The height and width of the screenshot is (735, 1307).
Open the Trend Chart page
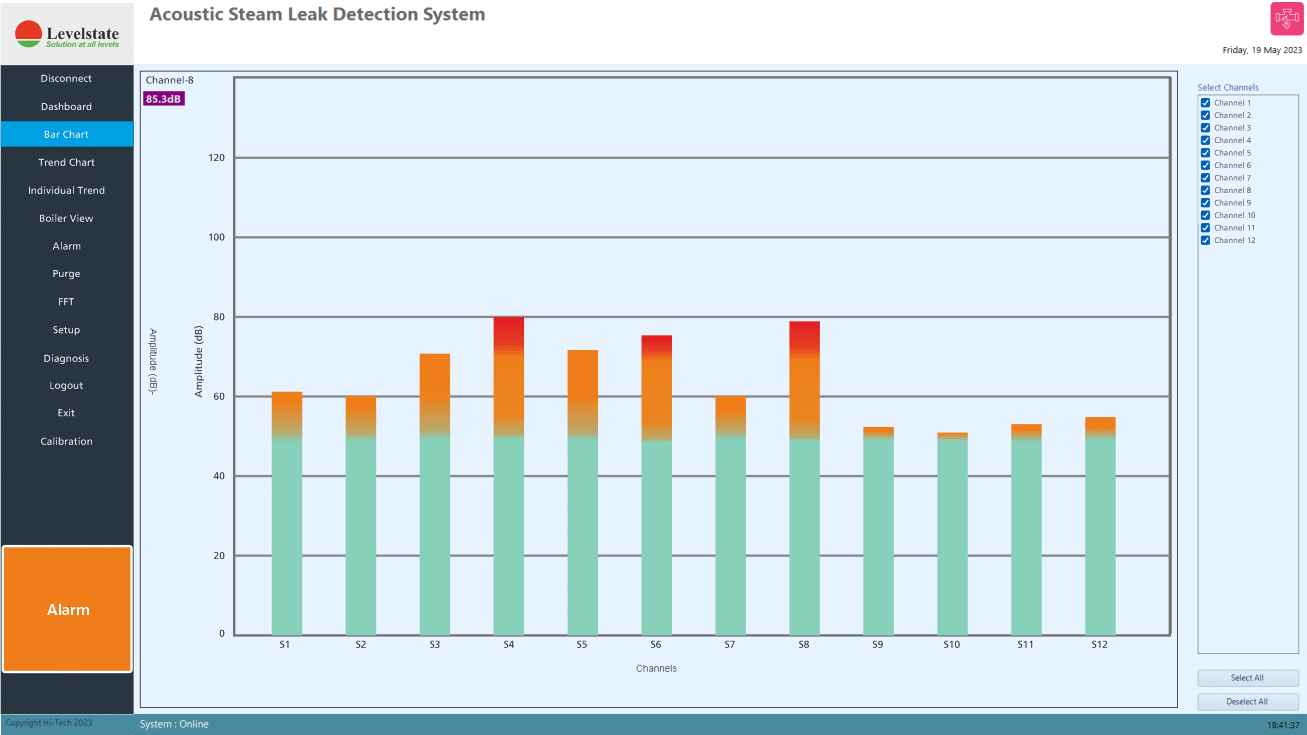click(x=66, y=162)
